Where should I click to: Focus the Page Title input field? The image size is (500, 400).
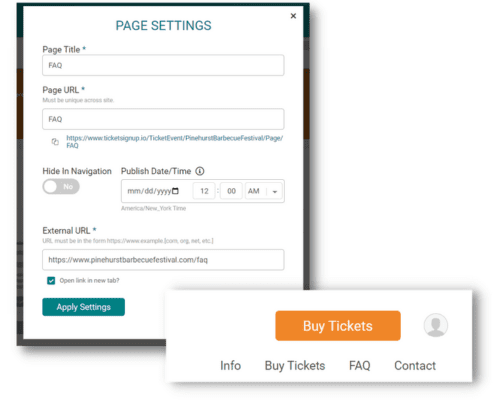click(163, 65)
